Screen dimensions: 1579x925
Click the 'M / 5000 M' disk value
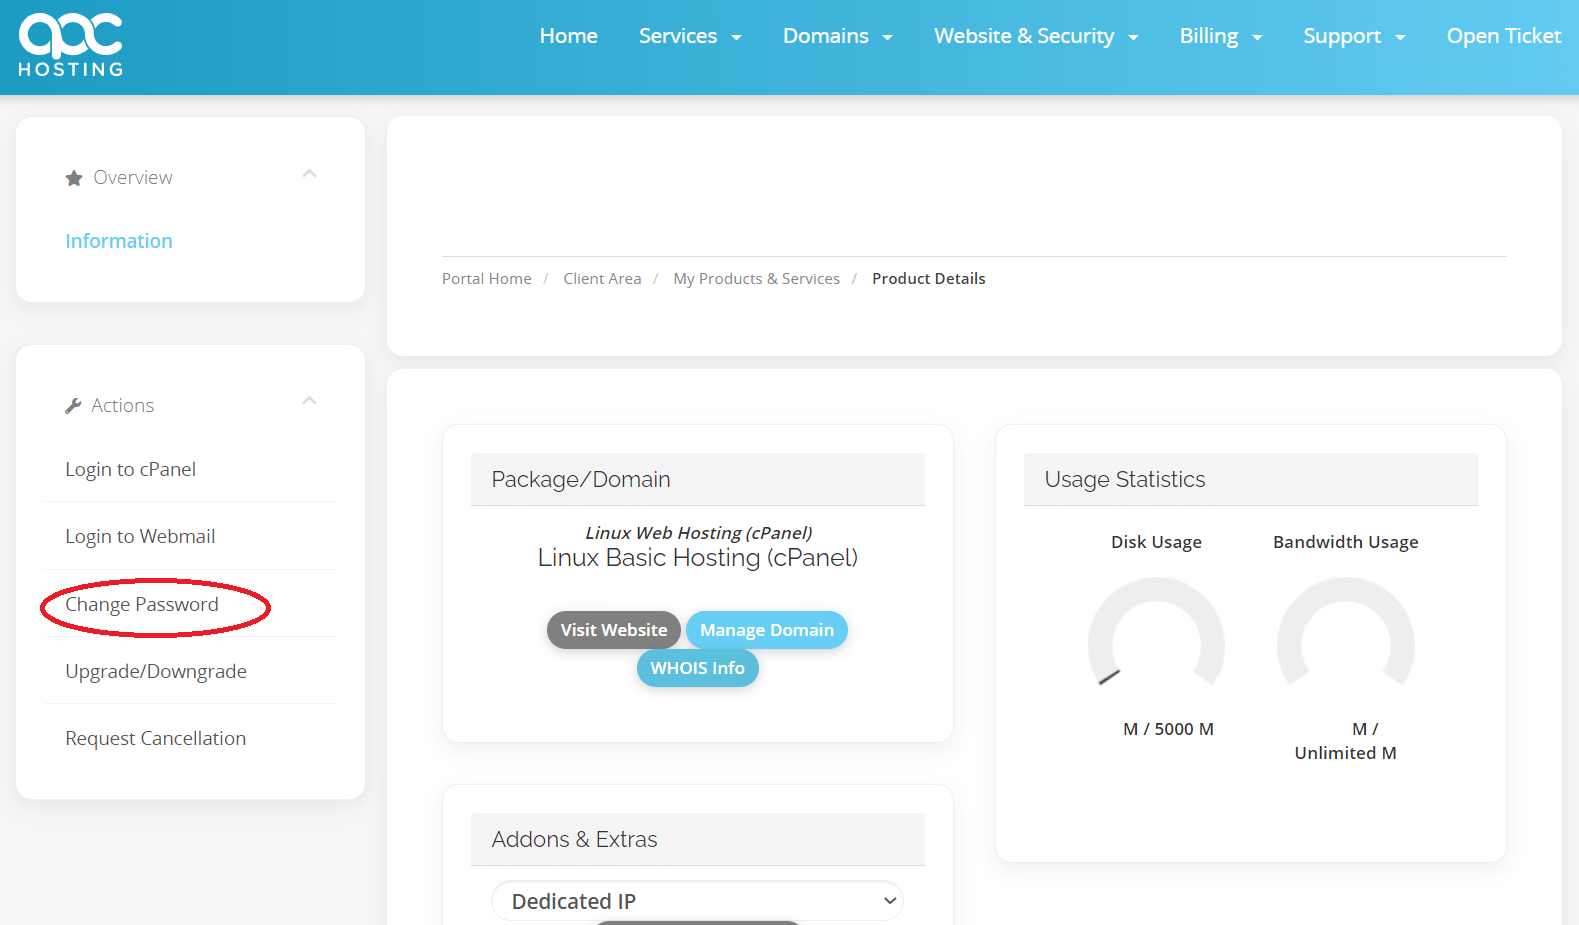[x=1168, y=729]
